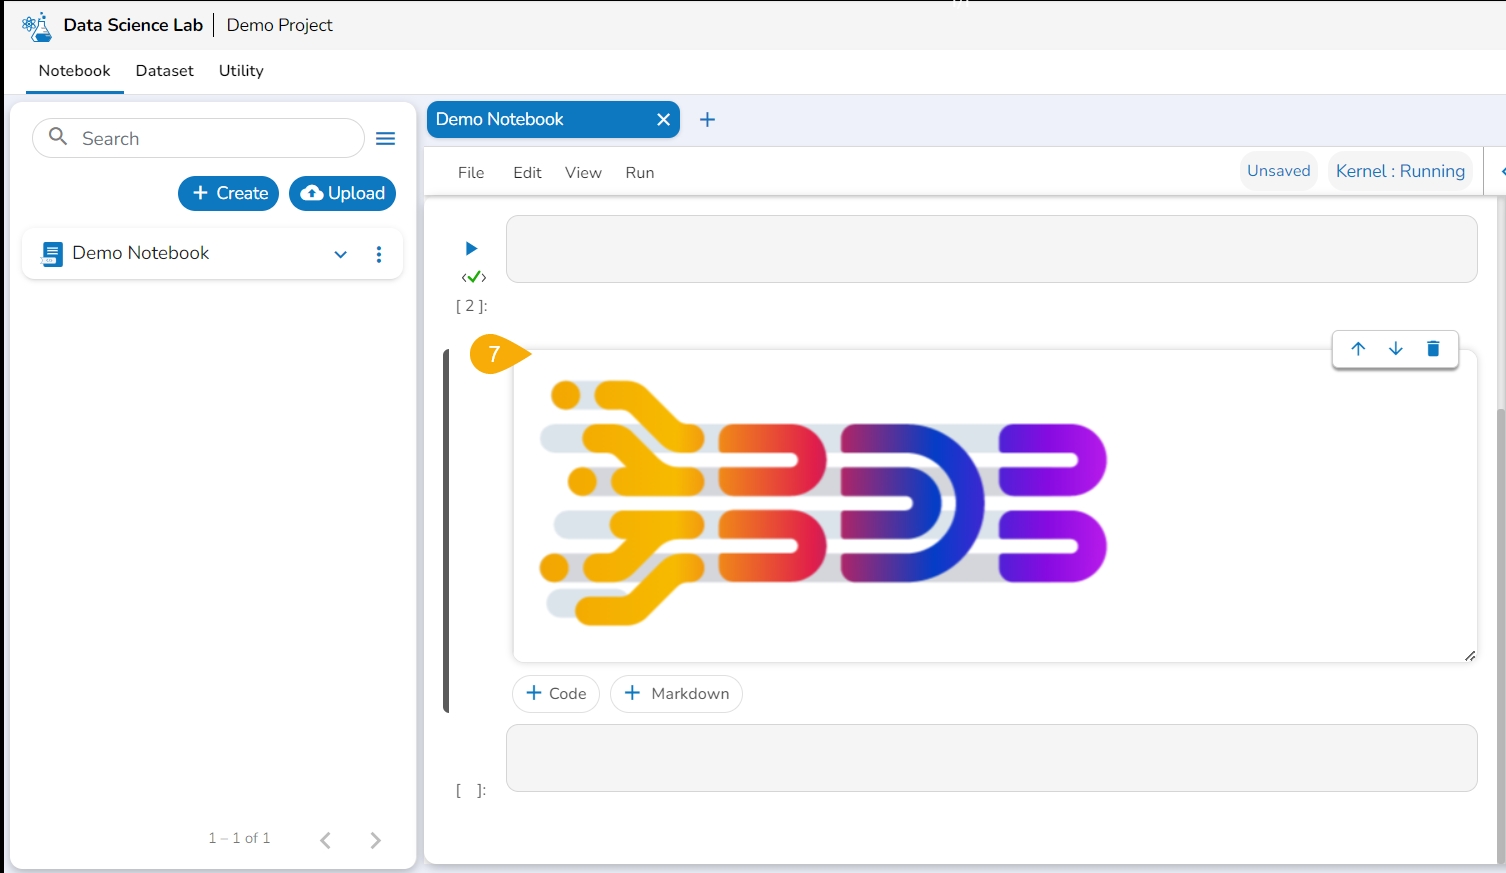Close the Demo Notebook tab
1506x873 pixels.
[x=663, y=120]
